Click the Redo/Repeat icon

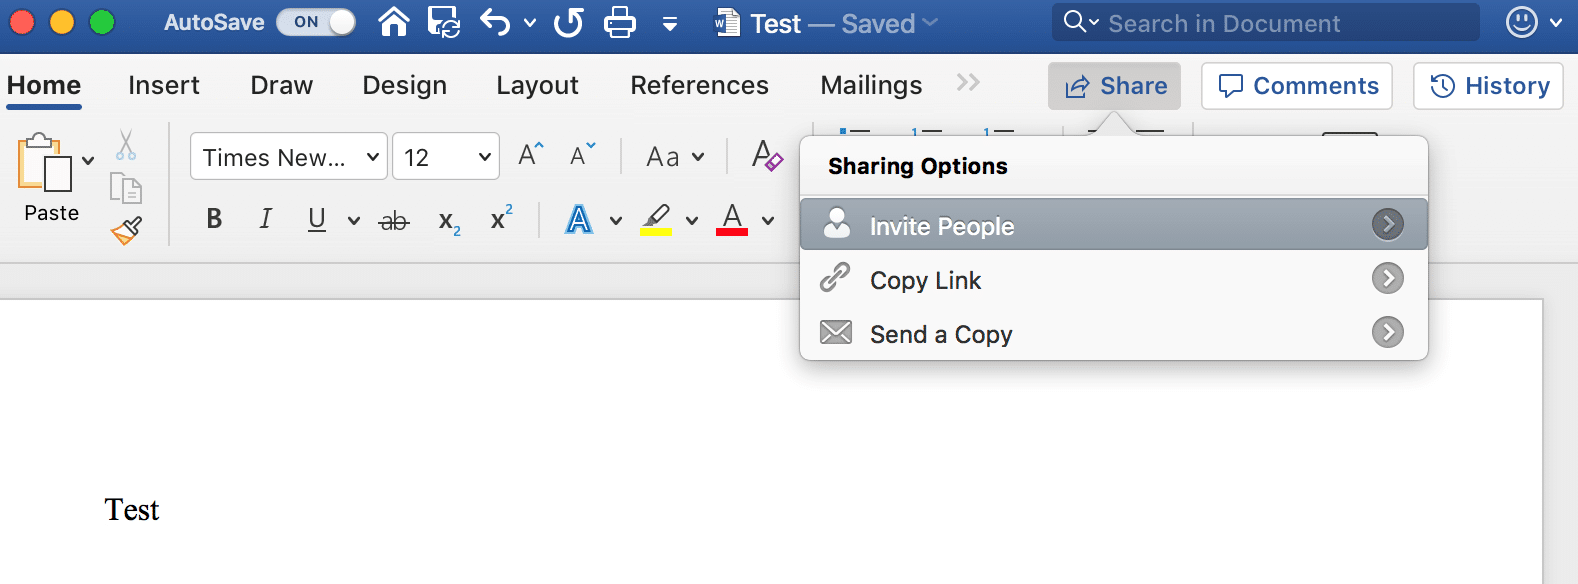(x=569, y=22)
